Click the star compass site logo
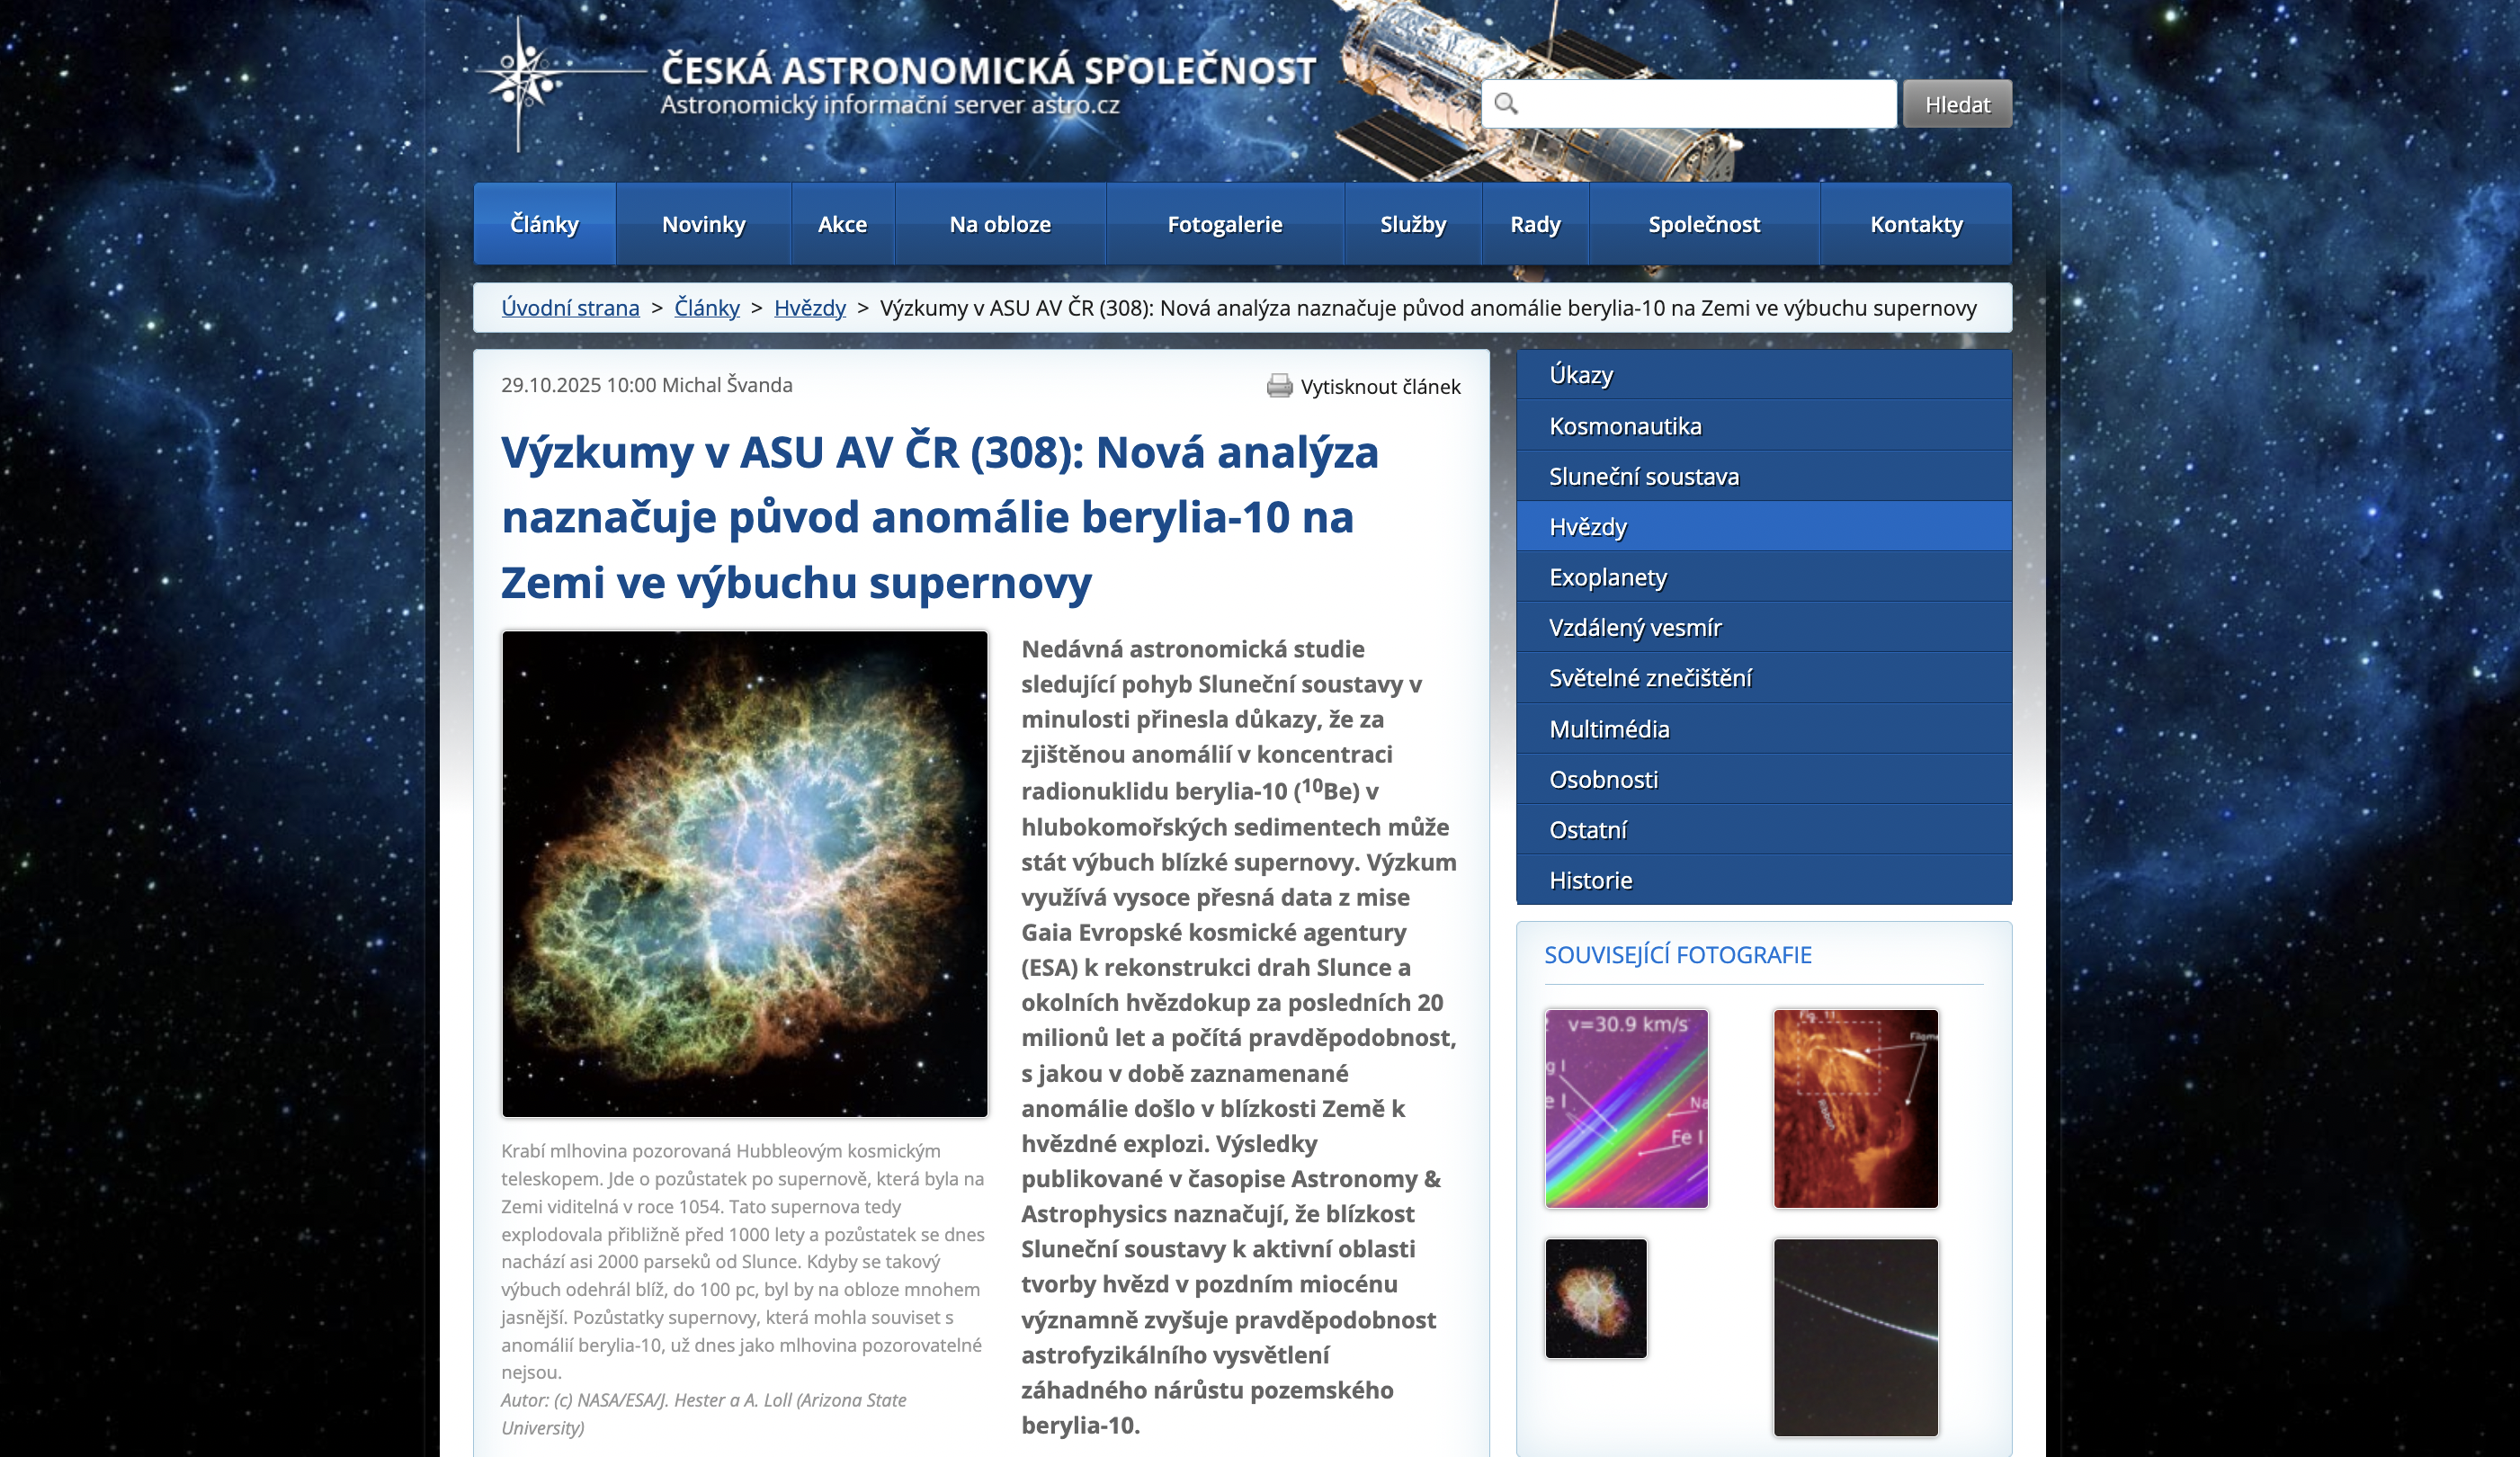 coord(522,80)
